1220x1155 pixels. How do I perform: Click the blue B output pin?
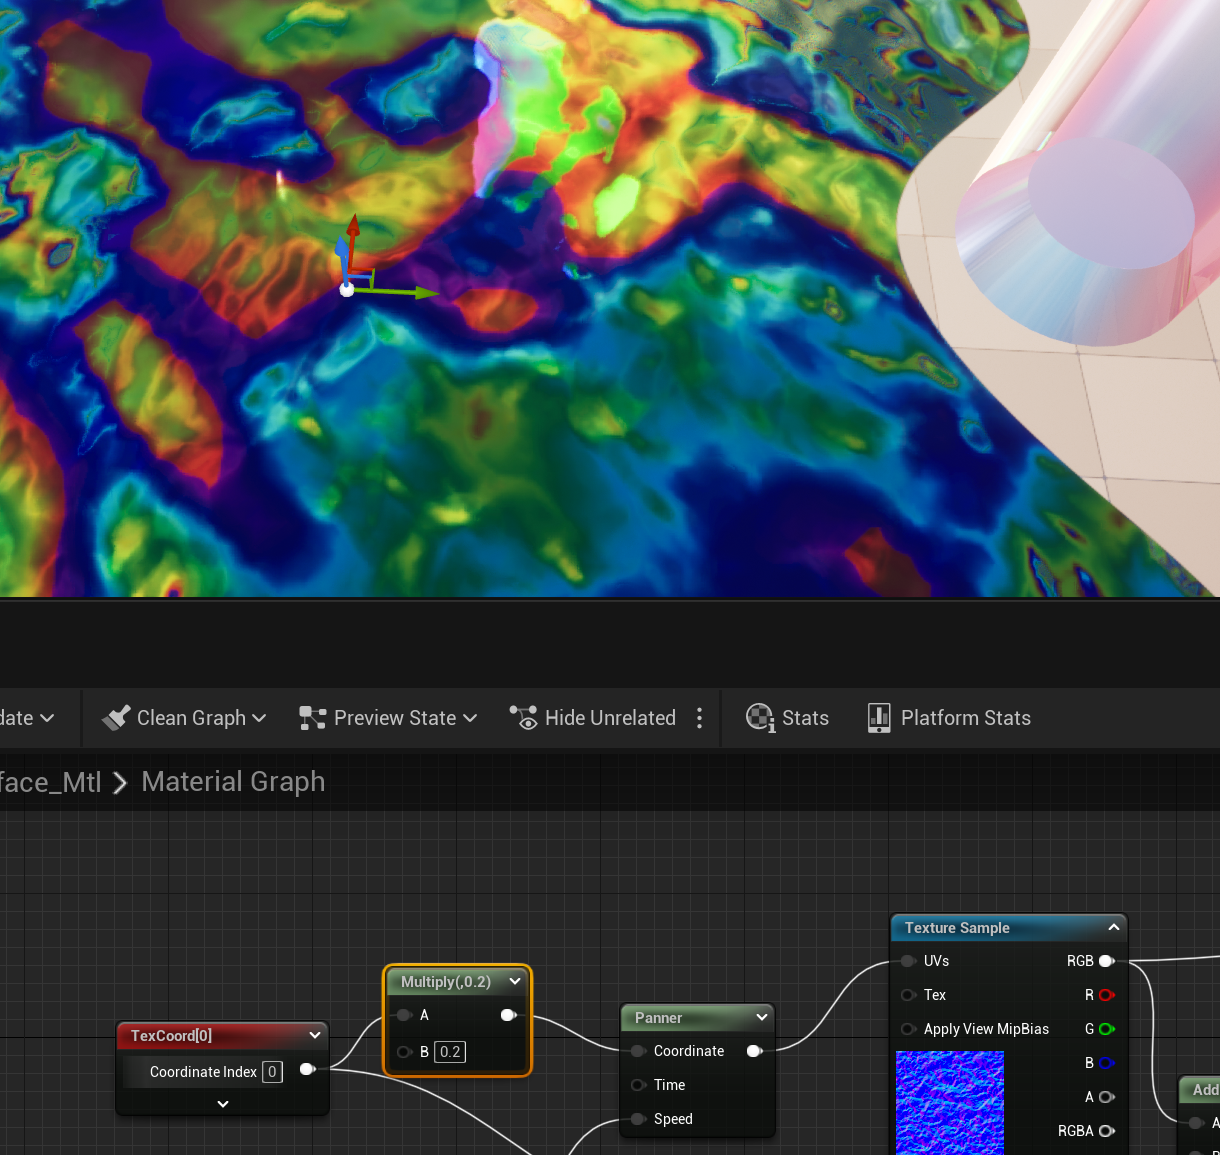pyautogui.click(x=1106, y=1063)
